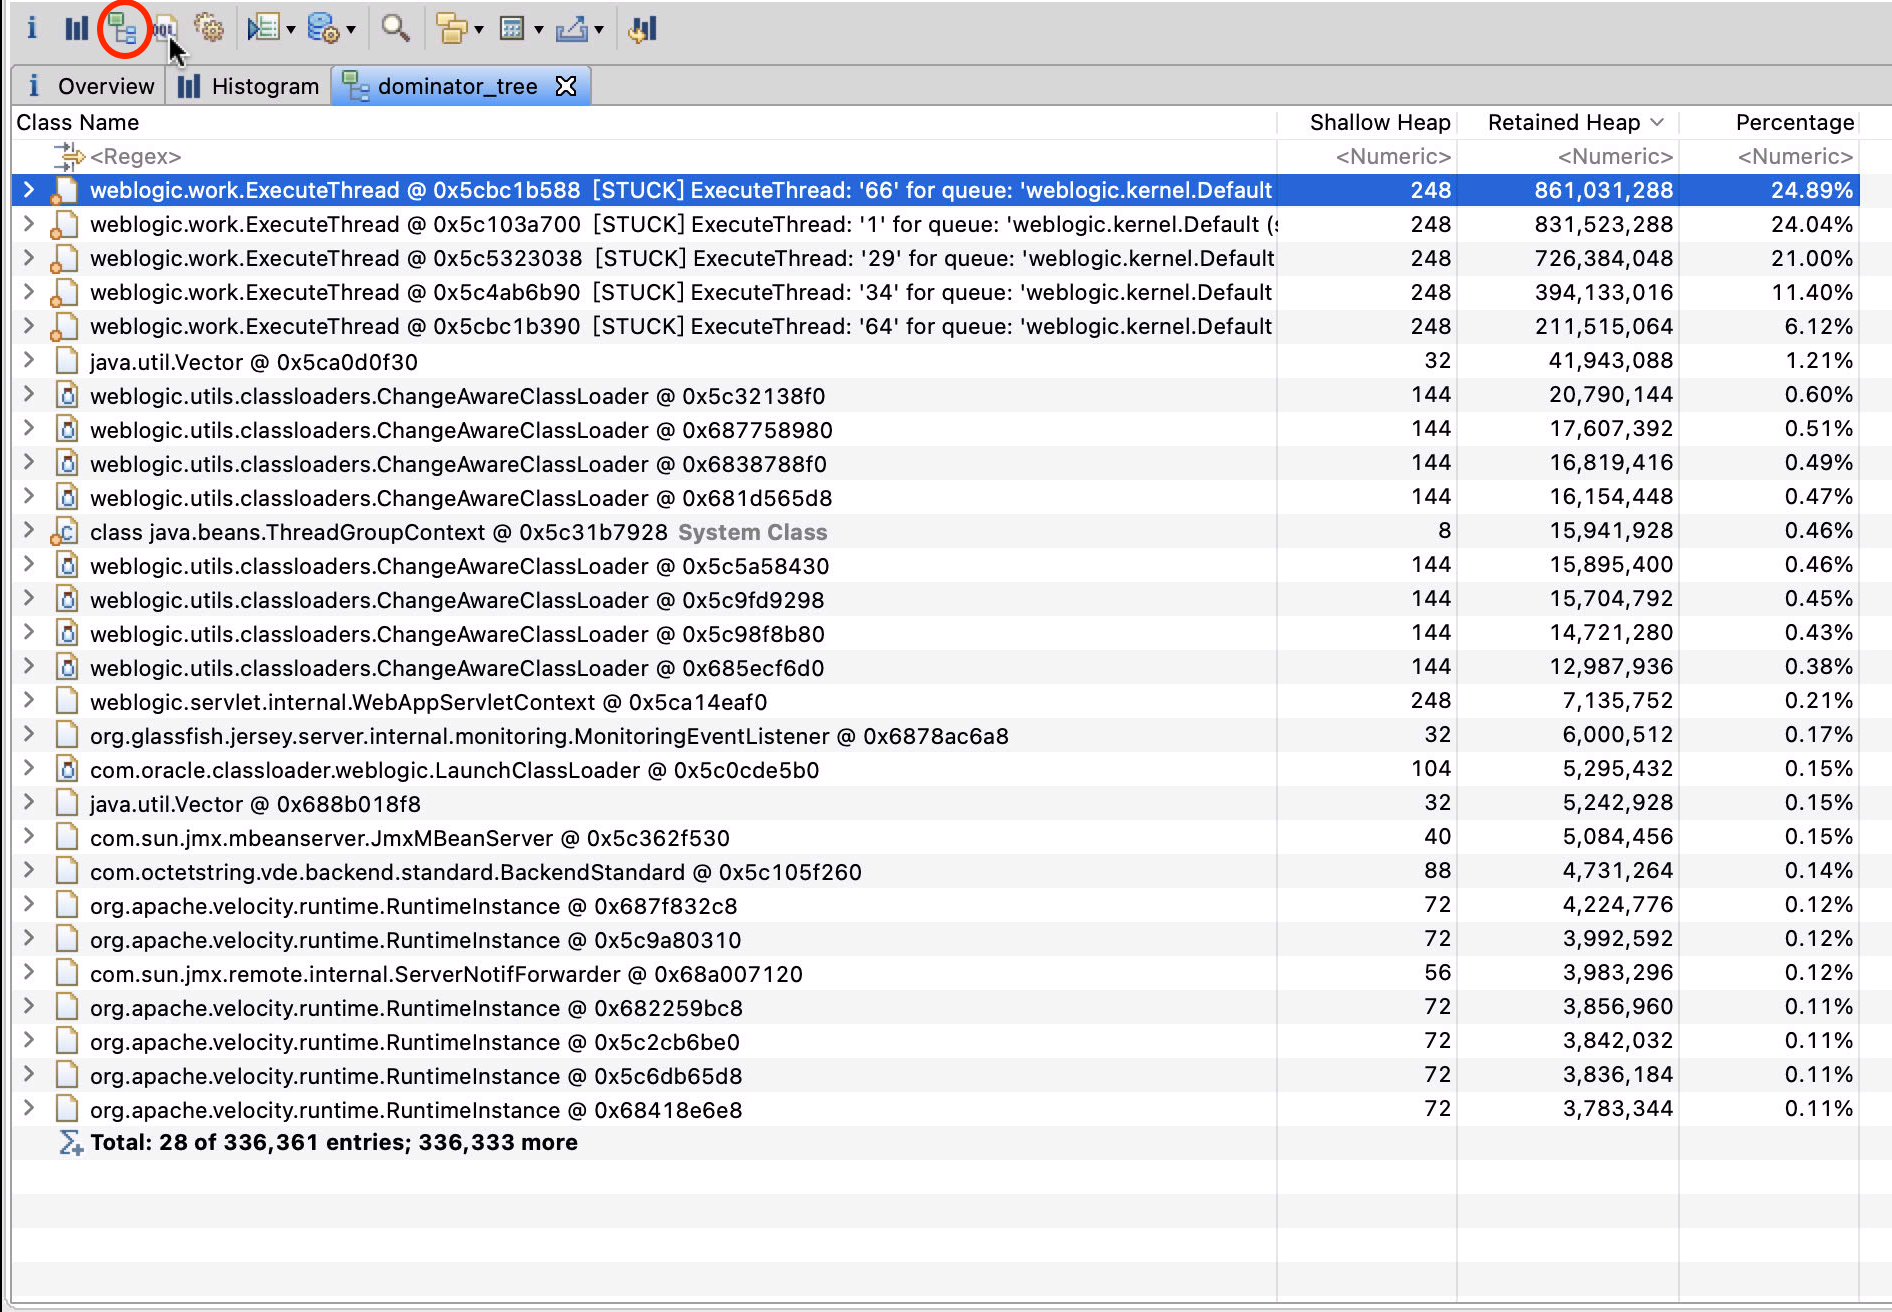Open the Overview info toolbar icon
The width and height of the screenshot is (1892, 1312).
coord(32,28)
